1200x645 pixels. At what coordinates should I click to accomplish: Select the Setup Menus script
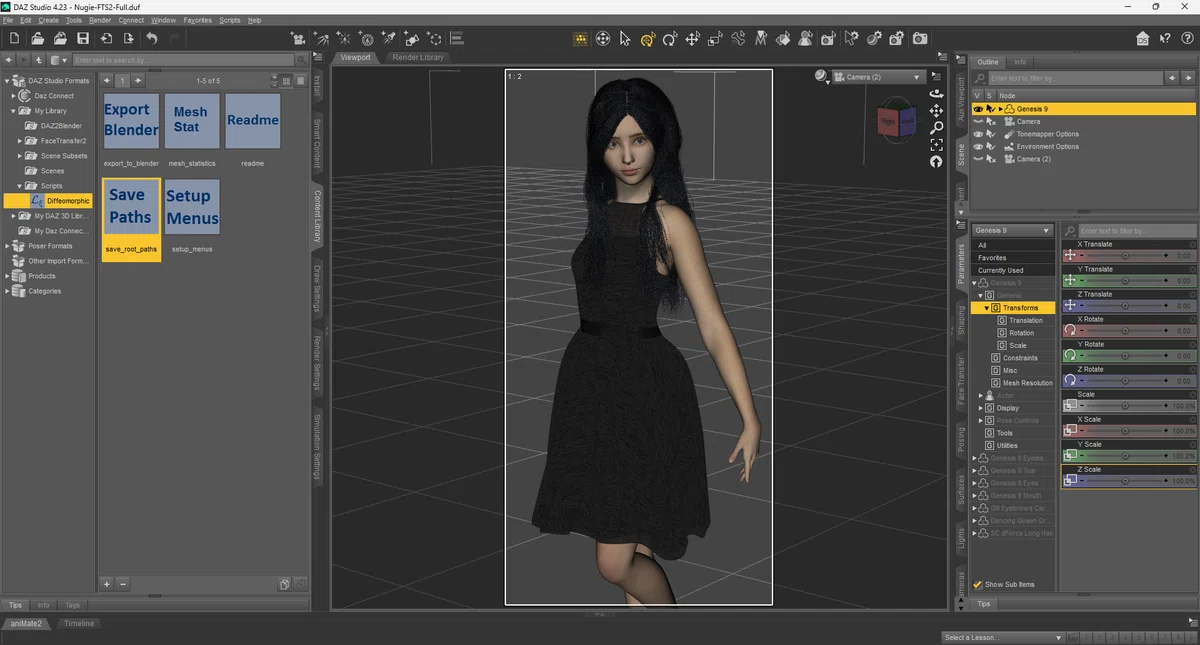191,207
